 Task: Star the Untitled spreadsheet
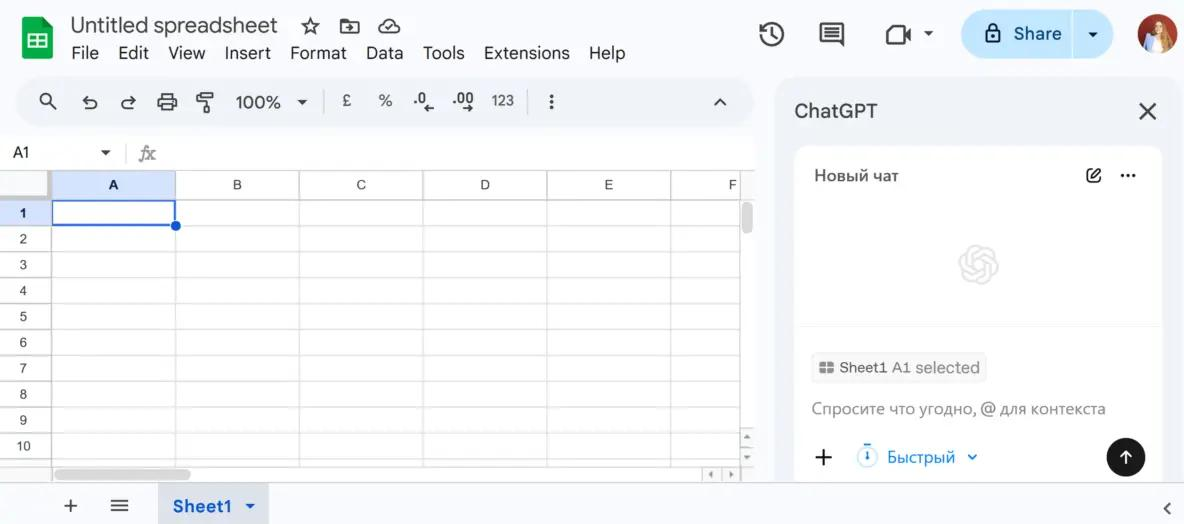tap(310, 26)
